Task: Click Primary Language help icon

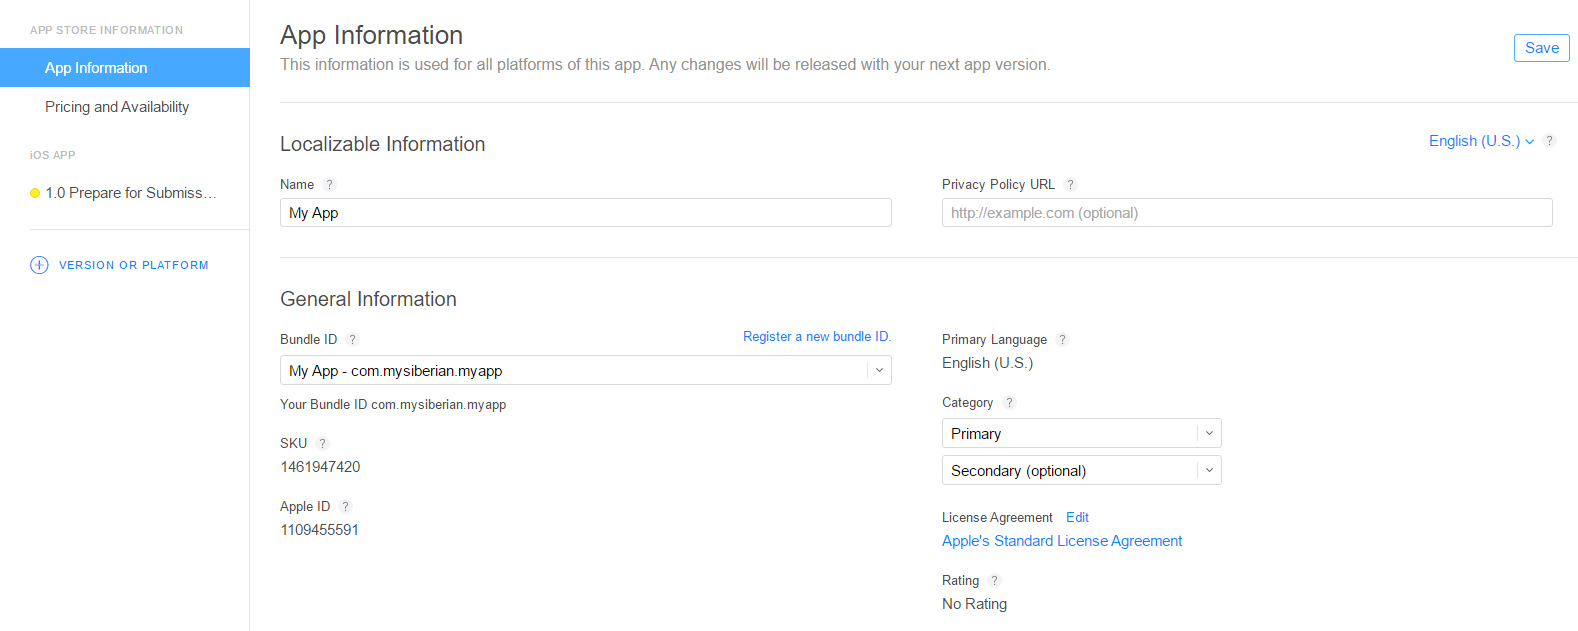Action: click(1062, 340)
